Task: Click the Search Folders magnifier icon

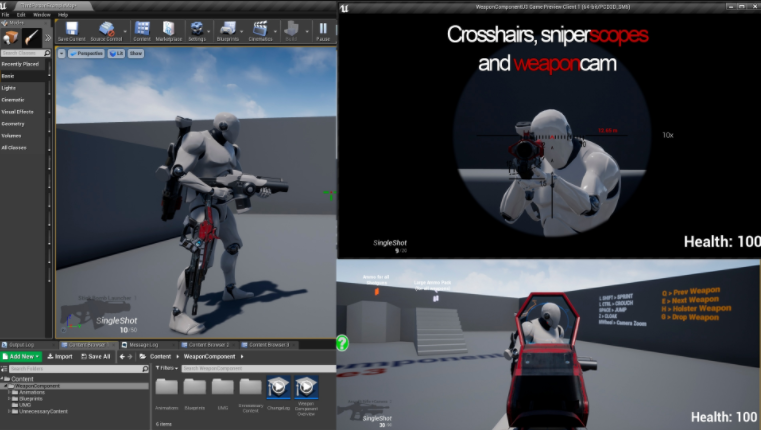Action: pos(145,369)
